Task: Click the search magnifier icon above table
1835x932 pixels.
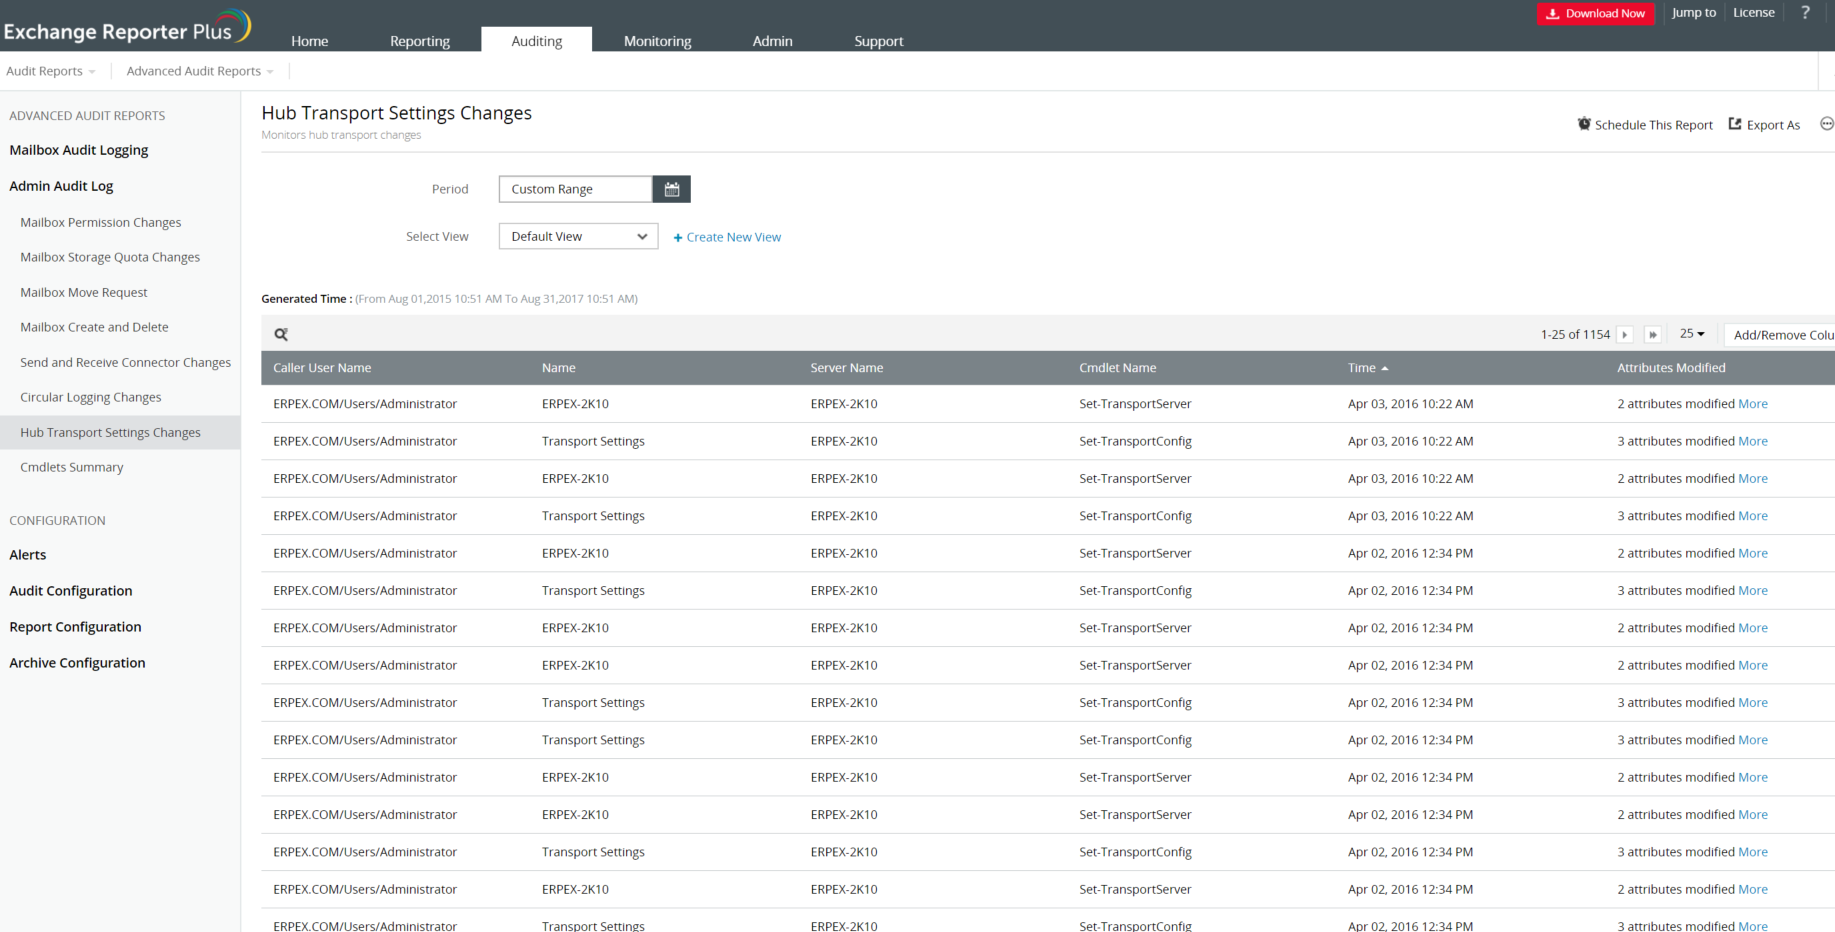Action: tap(281, 335)
